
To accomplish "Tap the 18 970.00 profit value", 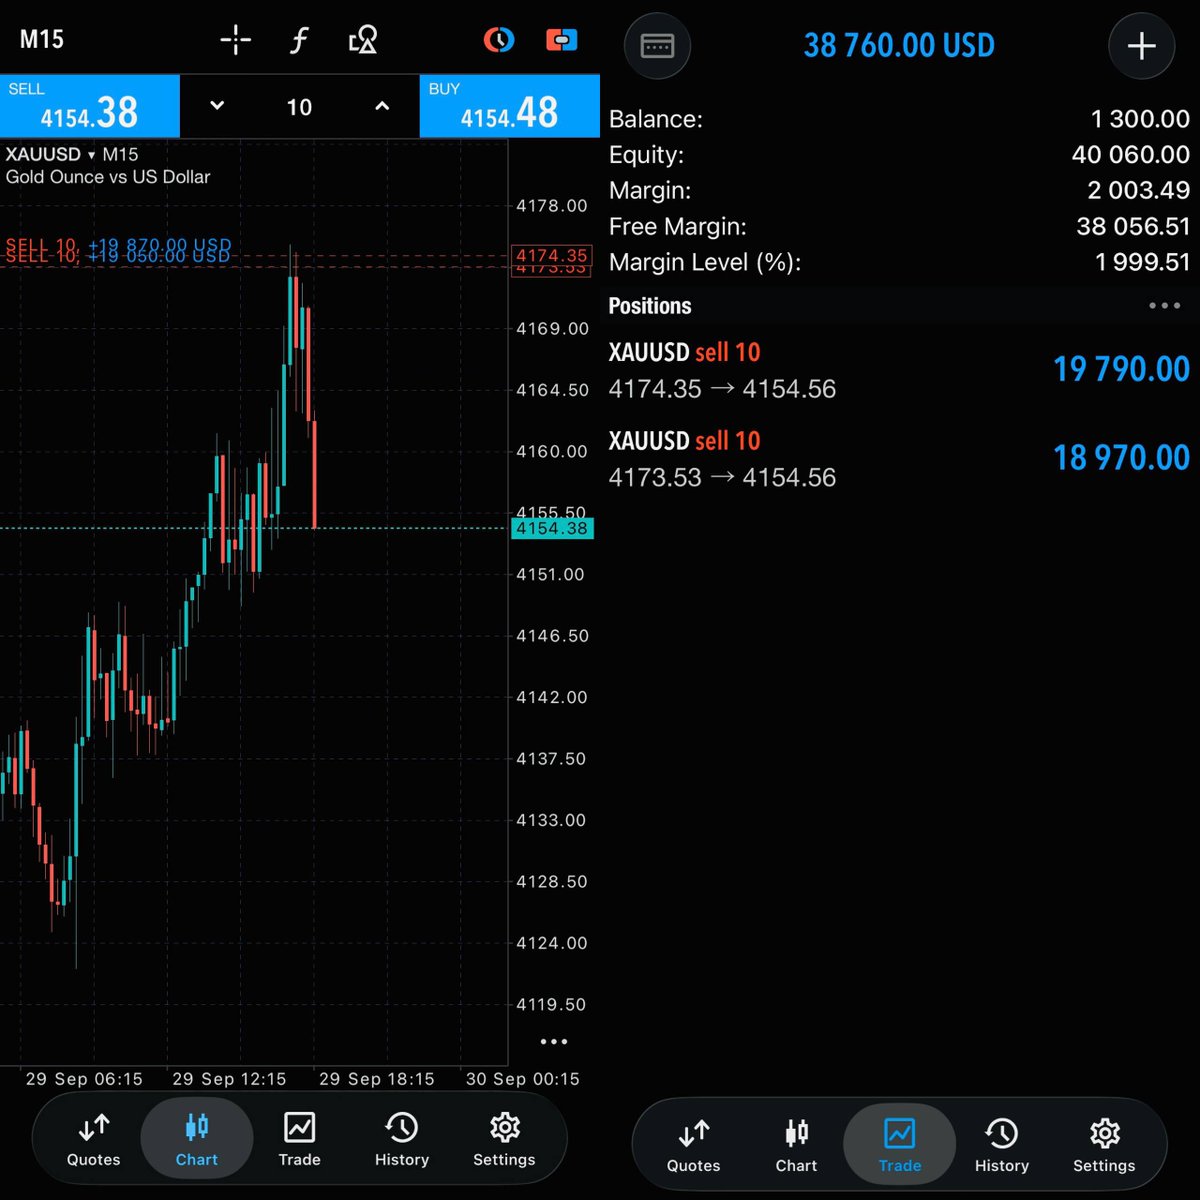I will click(1121, 458).
